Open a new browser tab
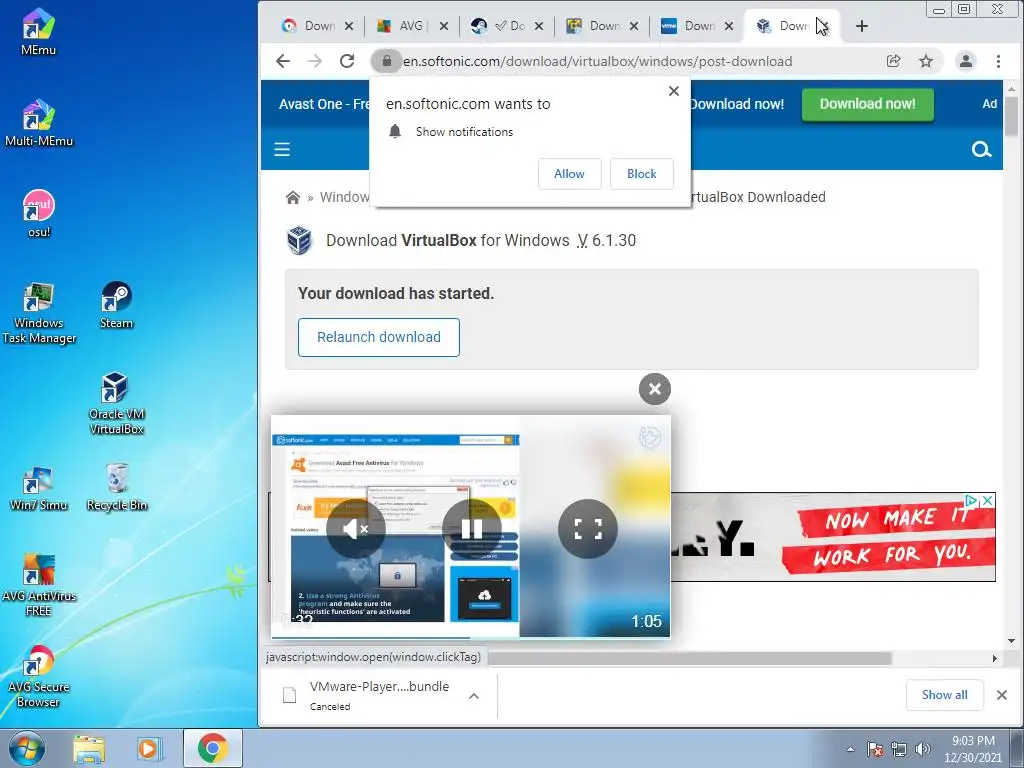This screenshot has width=1024, height=768. (x=862, y=26)
